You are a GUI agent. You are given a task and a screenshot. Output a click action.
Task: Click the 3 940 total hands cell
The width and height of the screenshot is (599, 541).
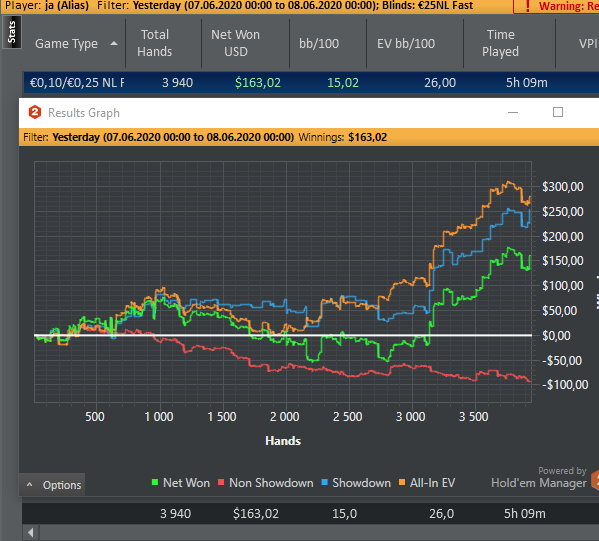click(x=177, y=83)
